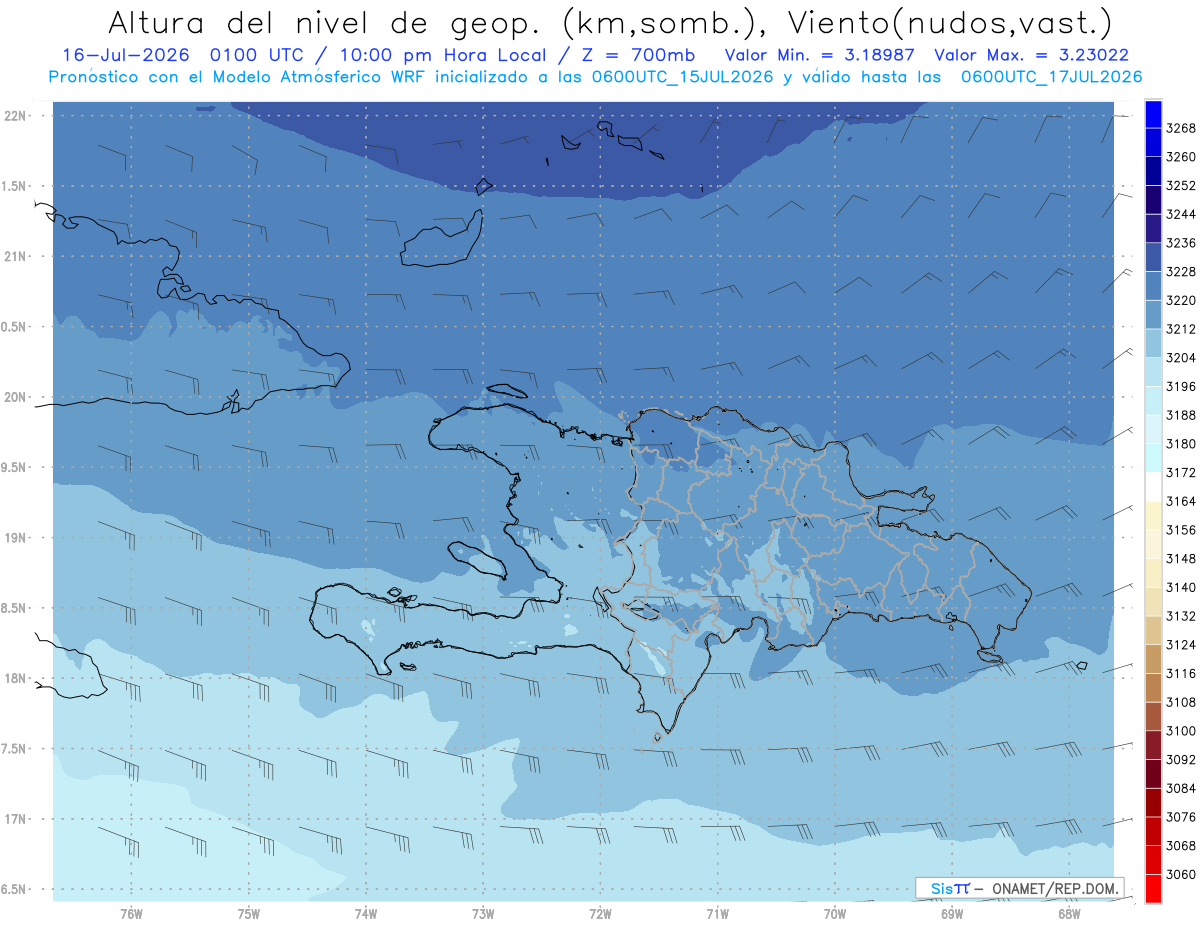This screenshot has width=1200, height=927.
Task: Click the "75W" longitude label
Action: coord(248,914)
